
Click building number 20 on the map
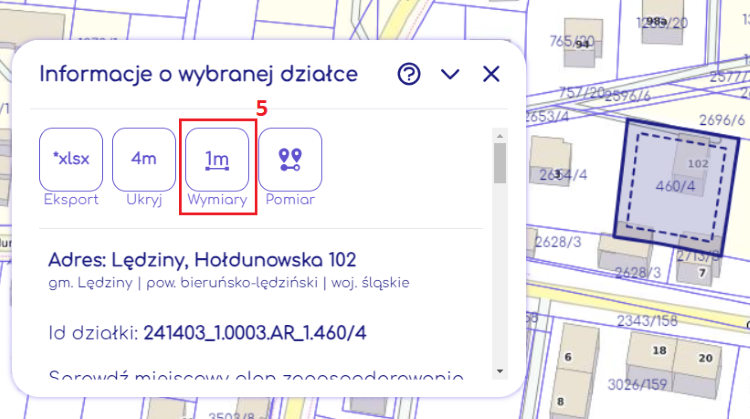[x=706, y=358]
